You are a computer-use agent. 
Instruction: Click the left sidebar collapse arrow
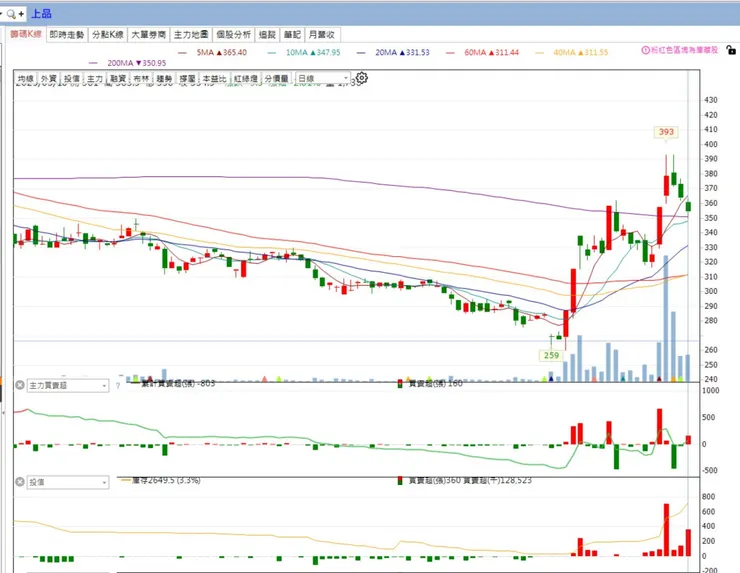click(3, 413)
